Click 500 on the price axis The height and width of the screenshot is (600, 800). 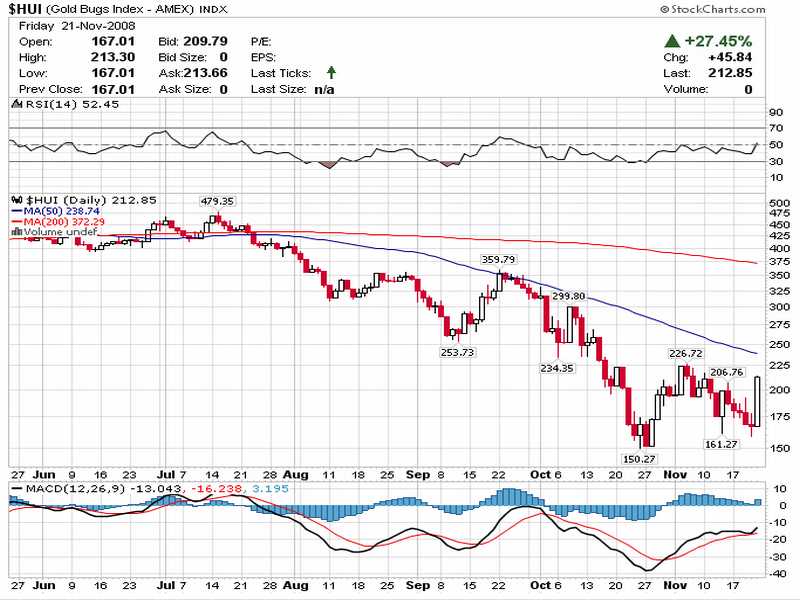point(780,204)
